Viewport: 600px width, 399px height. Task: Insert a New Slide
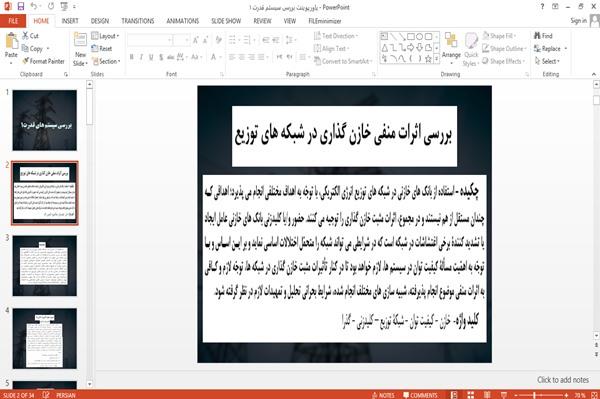(x=80, y=50)
